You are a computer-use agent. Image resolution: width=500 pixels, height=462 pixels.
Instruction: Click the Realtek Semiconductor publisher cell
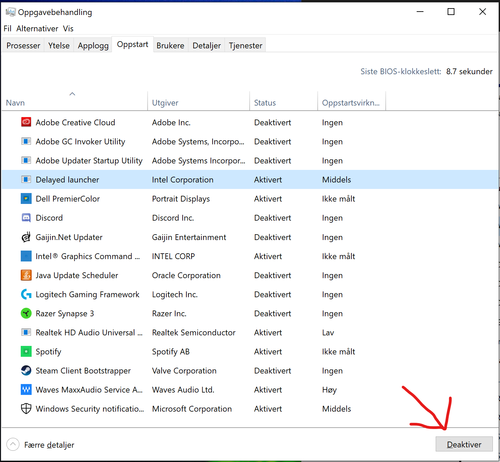click(x=193, y=332)
